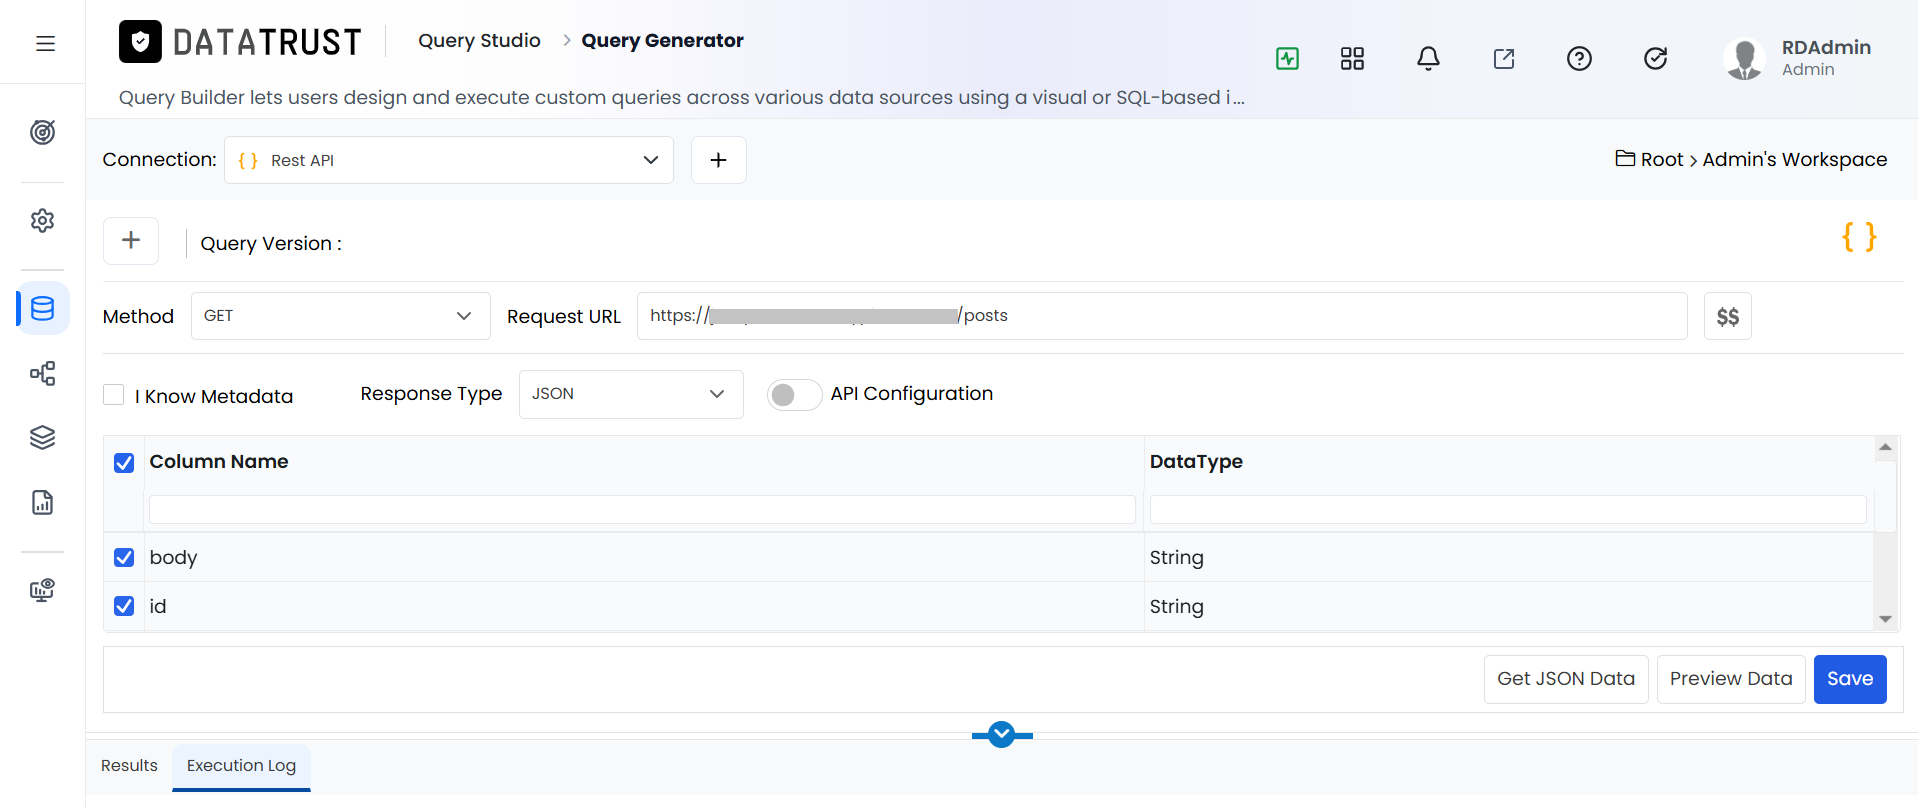1918x808 pixels.
Task: Save the query
Action: [1850, 679]
